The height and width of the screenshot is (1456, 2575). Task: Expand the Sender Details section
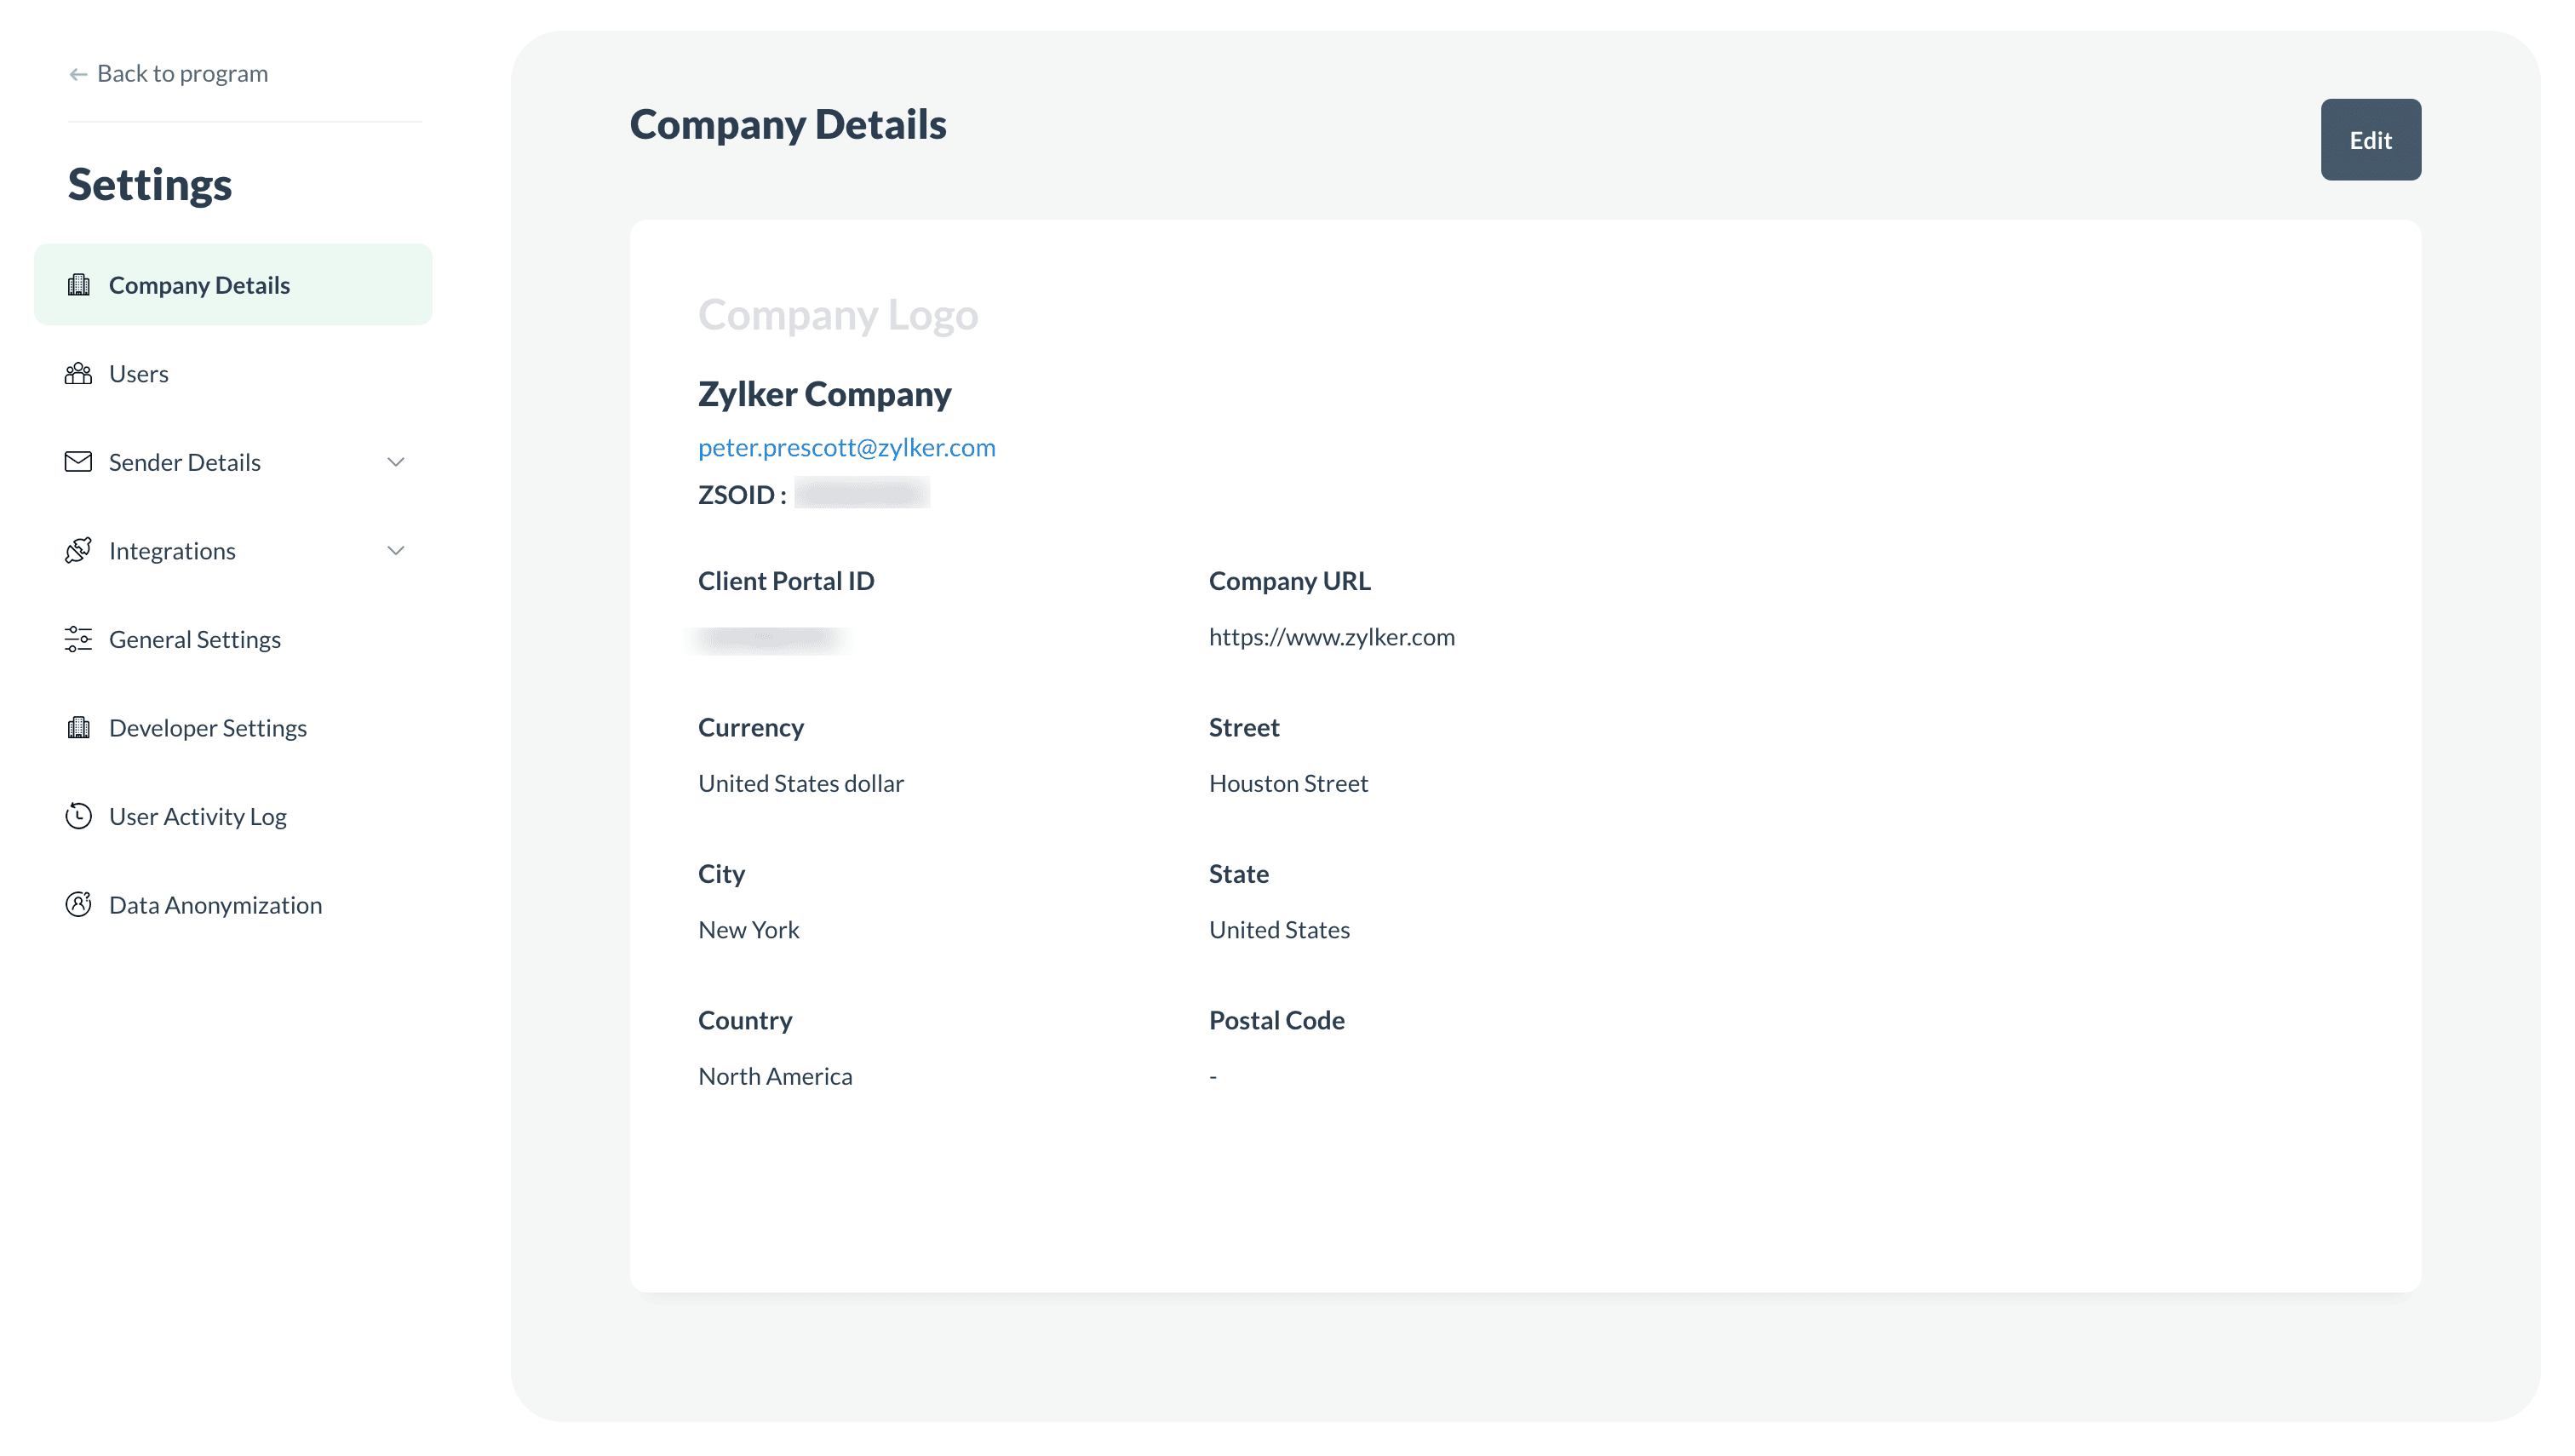point(396,461)
